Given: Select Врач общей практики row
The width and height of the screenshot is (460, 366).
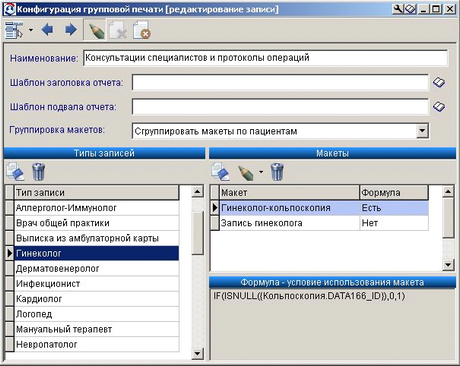Looking at the screenshot, I should (97, 223).
